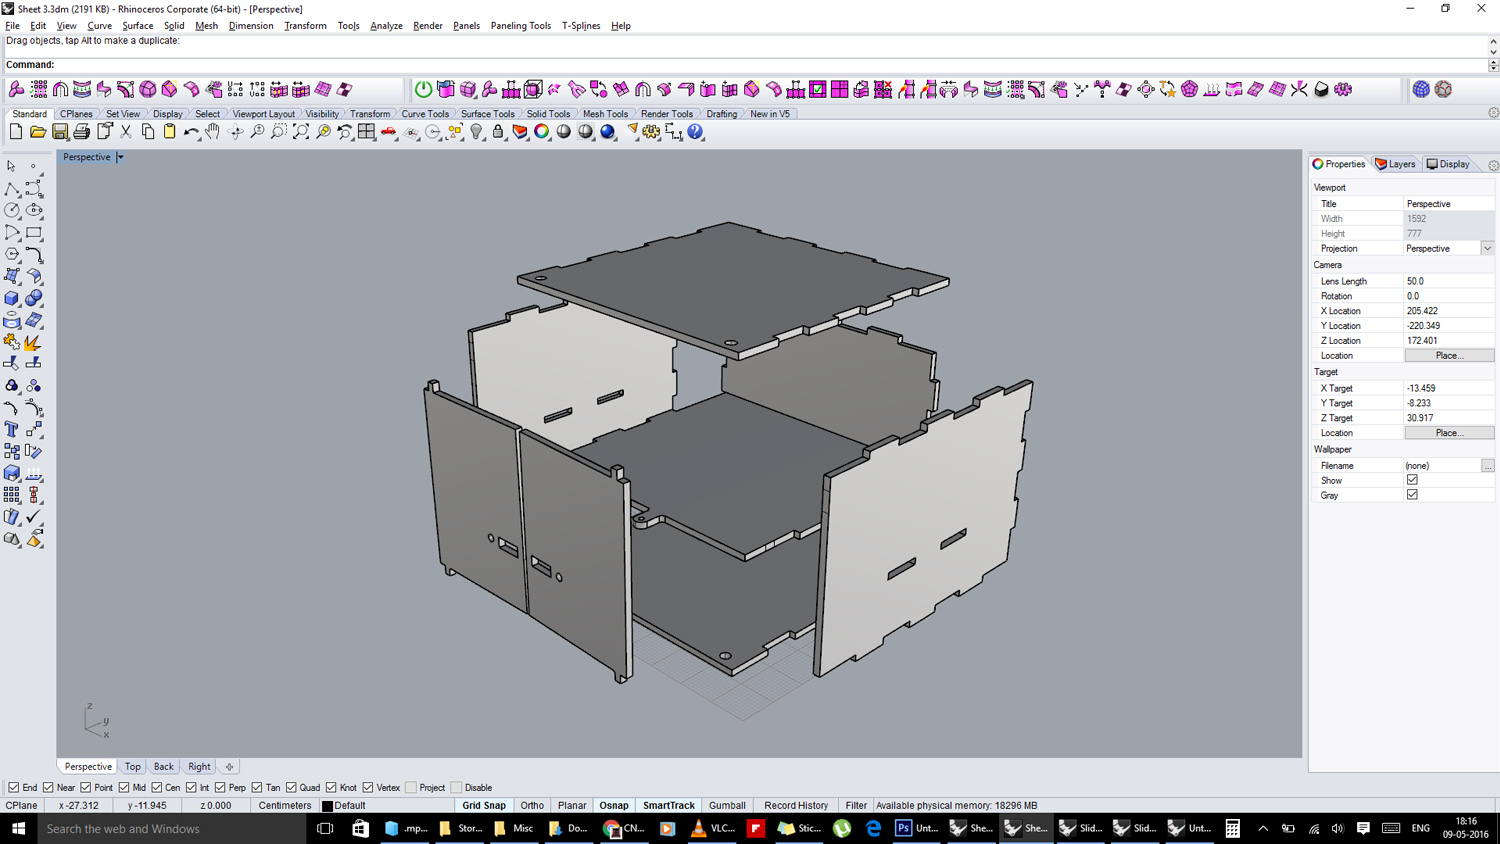Click the red car named views icon
The width and height of the screenshot is (1500, 844).
tap(389, 132)
